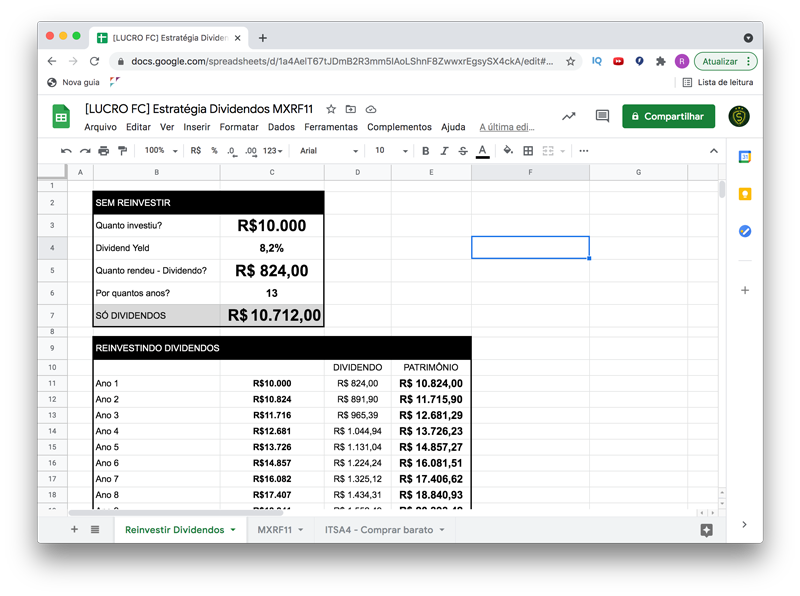Viewport: 800px width, 596px height.
Task: Open the all sheets list
Action: [x=95, y=529]
